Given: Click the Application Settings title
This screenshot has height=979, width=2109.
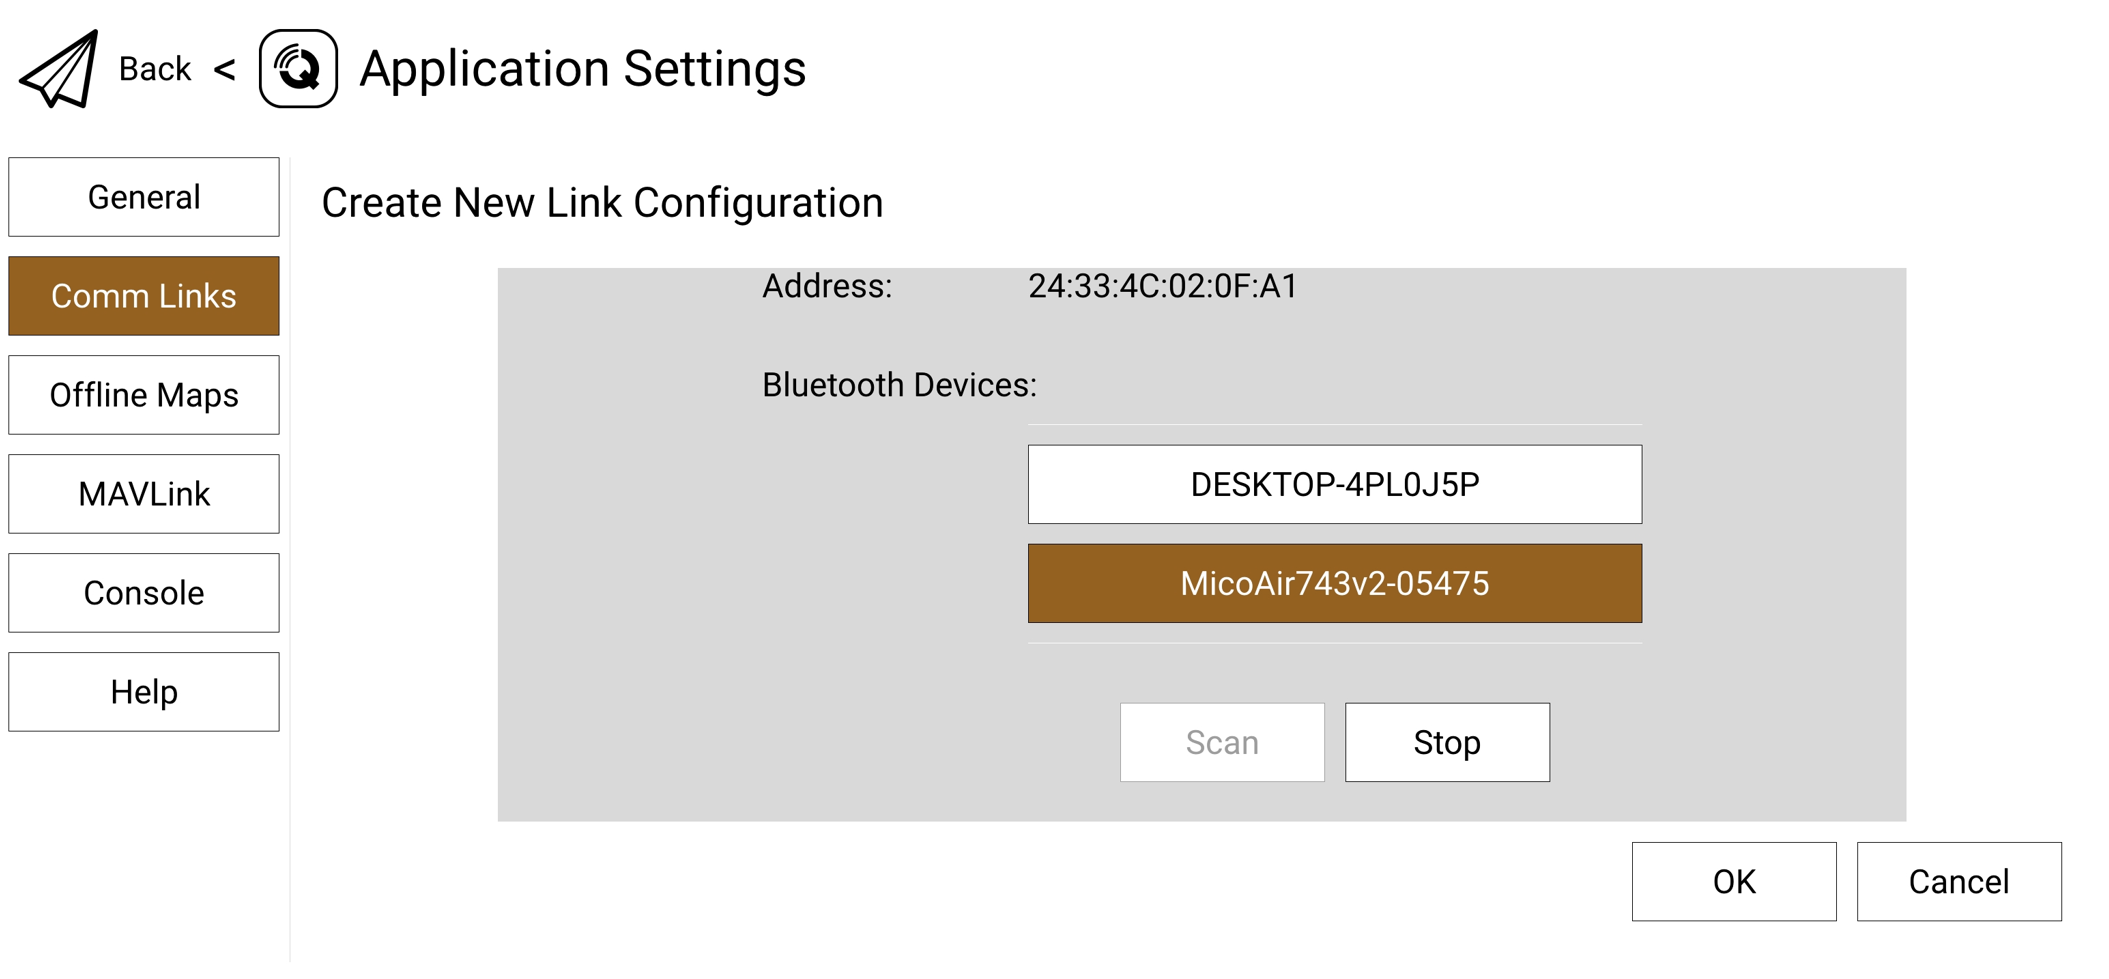Looking at the screenshot, I should tap(582, 69).
